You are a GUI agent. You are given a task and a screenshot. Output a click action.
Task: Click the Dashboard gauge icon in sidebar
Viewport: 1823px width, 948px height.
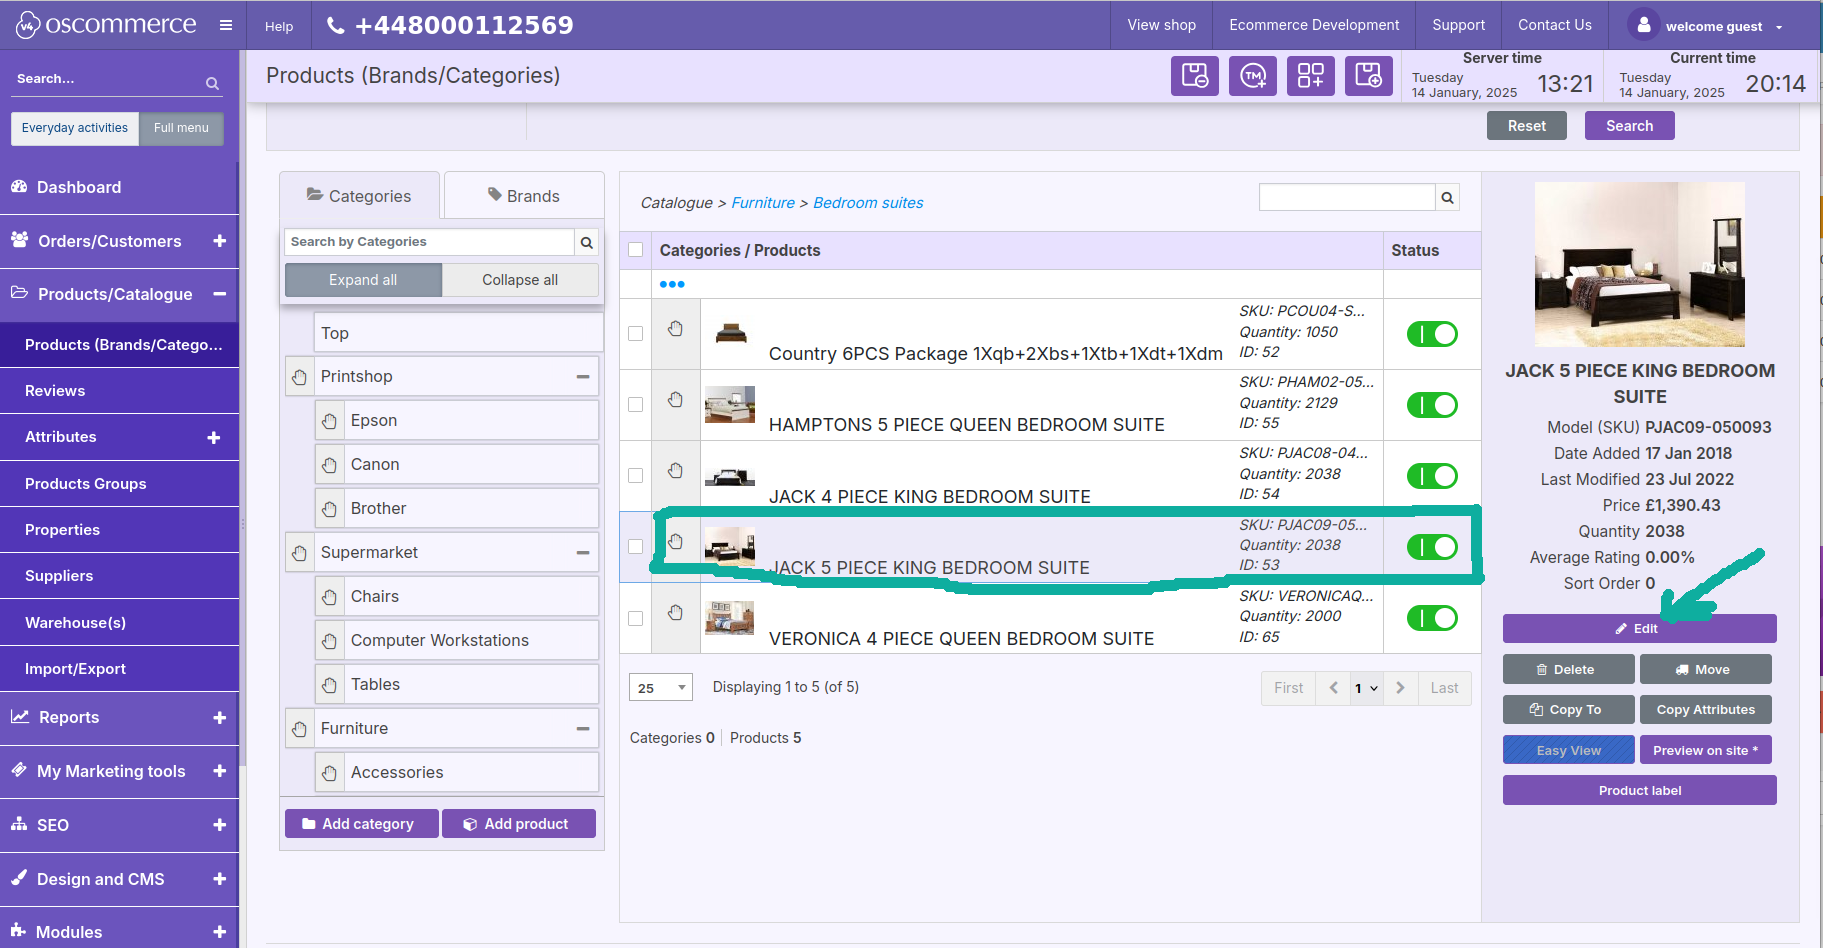(19, 186)
